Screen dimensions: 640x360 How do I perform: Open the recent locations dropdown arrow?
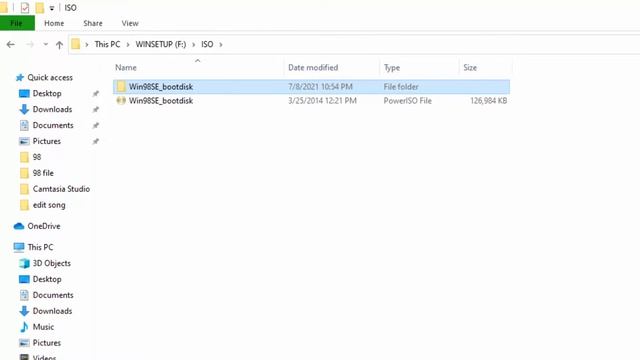[46, 44]
